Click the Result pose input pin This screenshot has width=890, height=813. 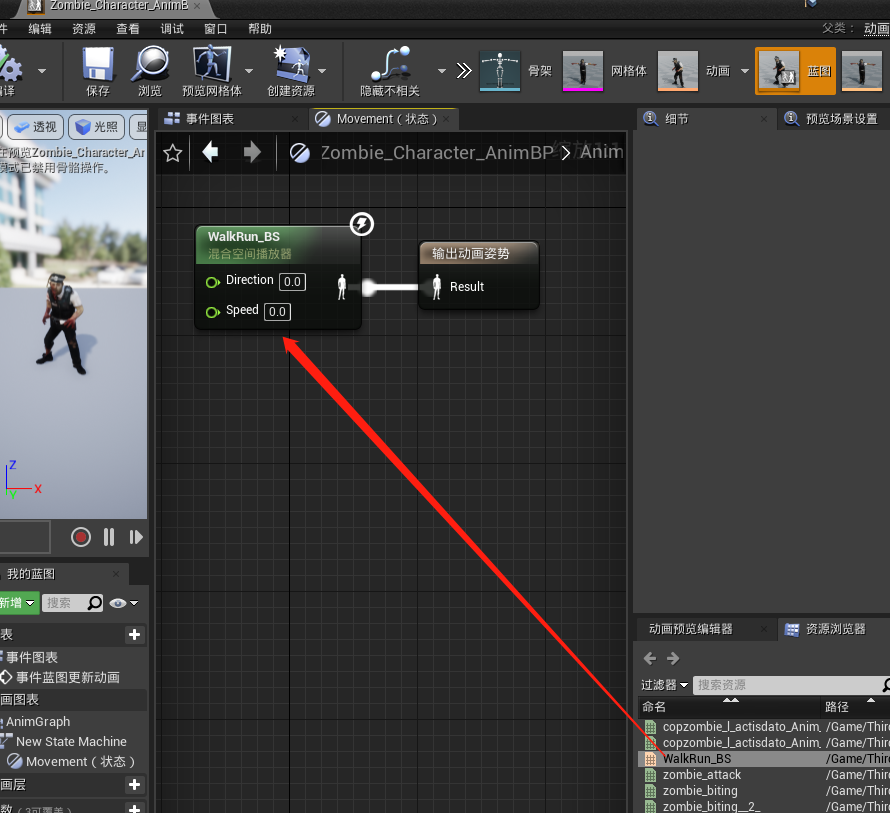(x=436, y=287)
